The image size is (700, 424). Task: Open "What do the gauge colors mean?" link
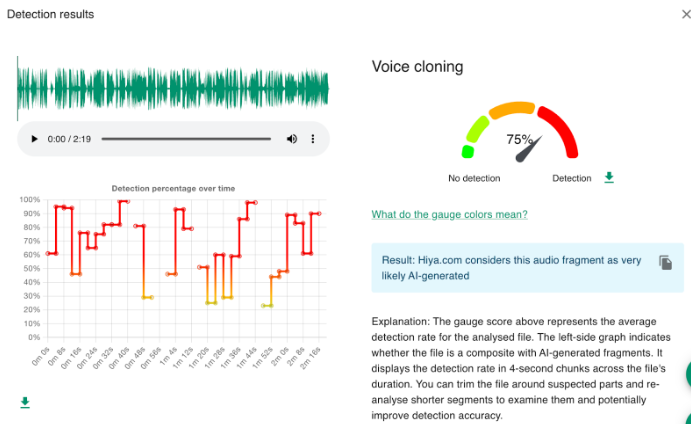[x=449, y=214]
